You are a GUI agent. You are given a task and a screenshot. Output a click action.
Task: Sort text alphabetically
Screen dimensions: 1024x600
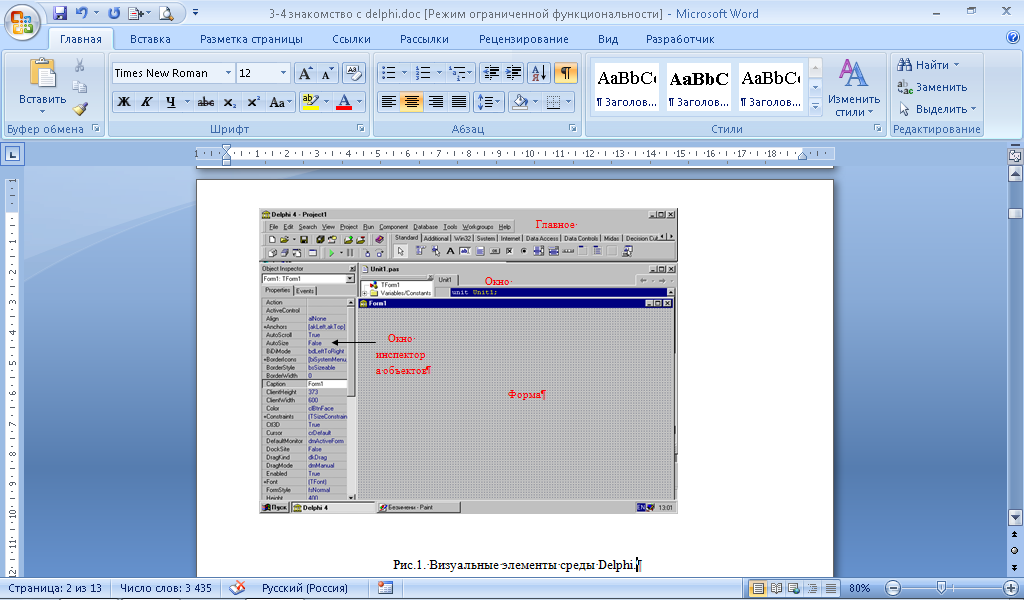[539, 73]
